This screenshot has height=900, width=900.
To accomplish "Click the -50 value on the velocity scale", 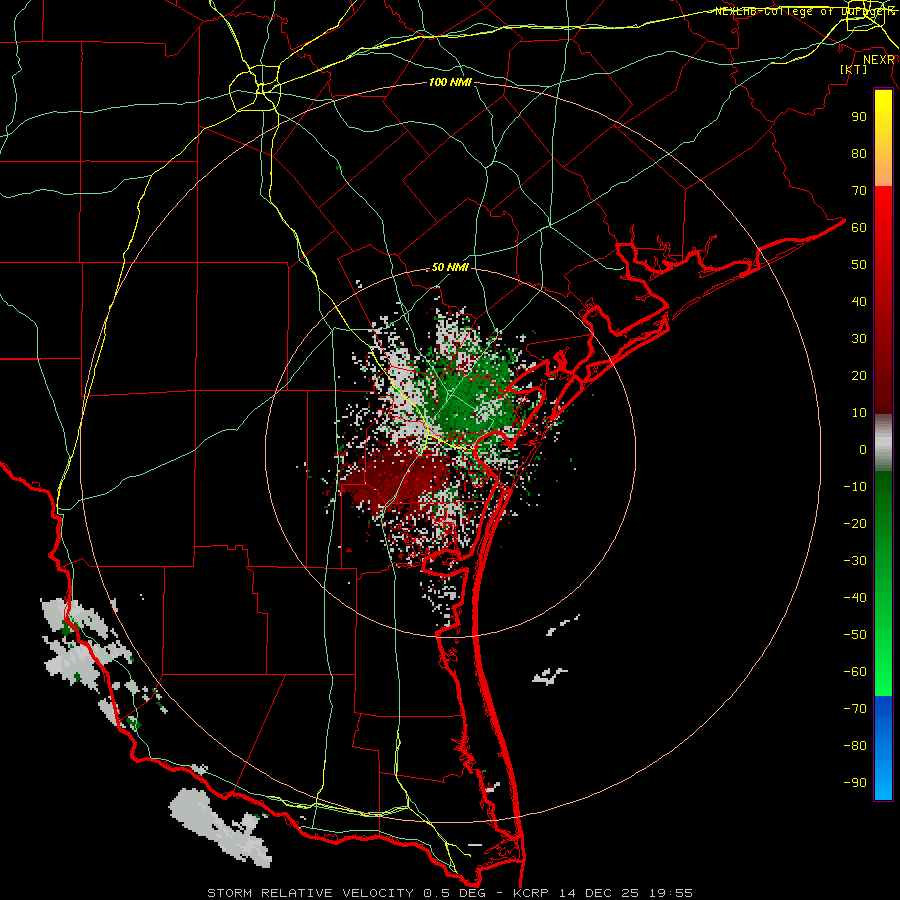I will click(855, 635).
